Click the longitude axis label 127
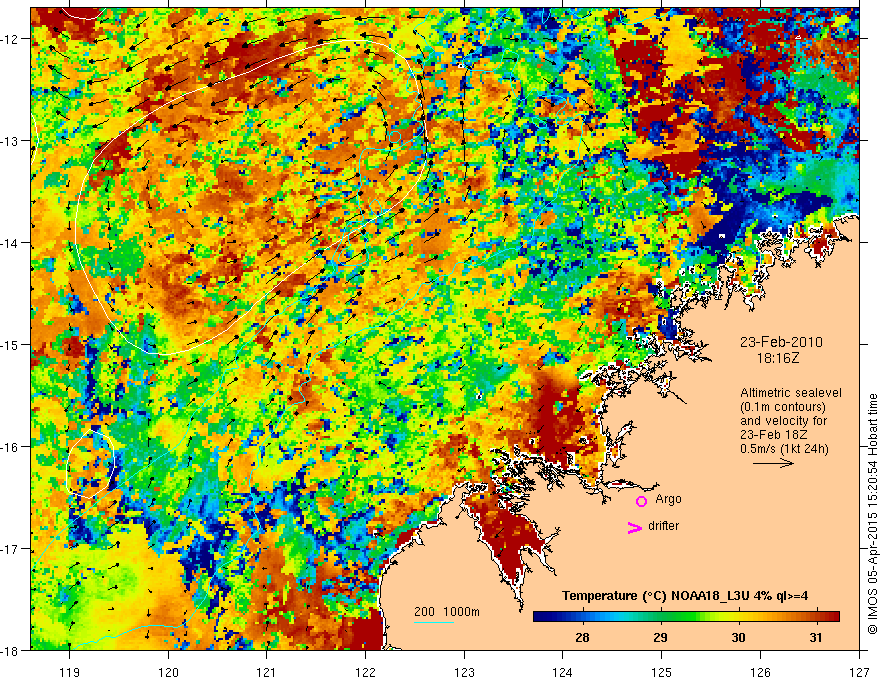 pyautogui.click(x=859, y=672)
